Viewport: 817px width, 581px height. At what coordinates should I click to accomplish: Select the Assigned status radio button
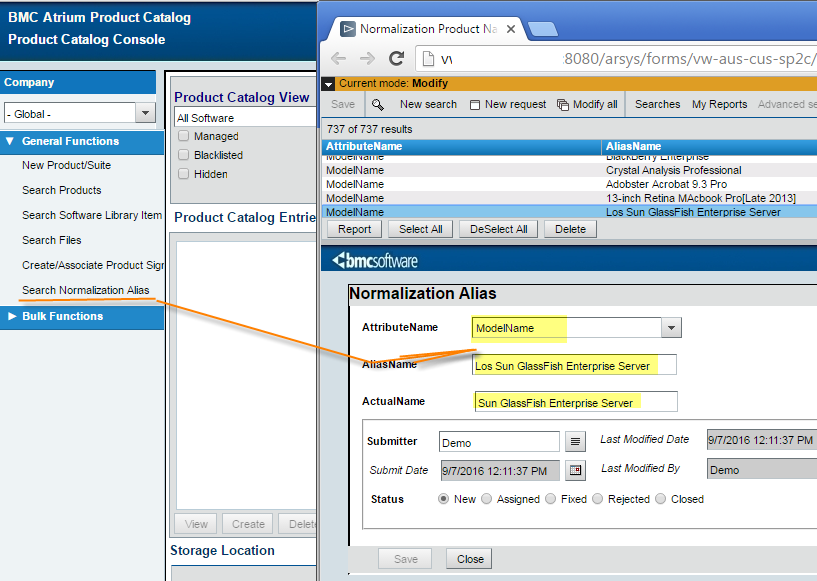point(487,499)
